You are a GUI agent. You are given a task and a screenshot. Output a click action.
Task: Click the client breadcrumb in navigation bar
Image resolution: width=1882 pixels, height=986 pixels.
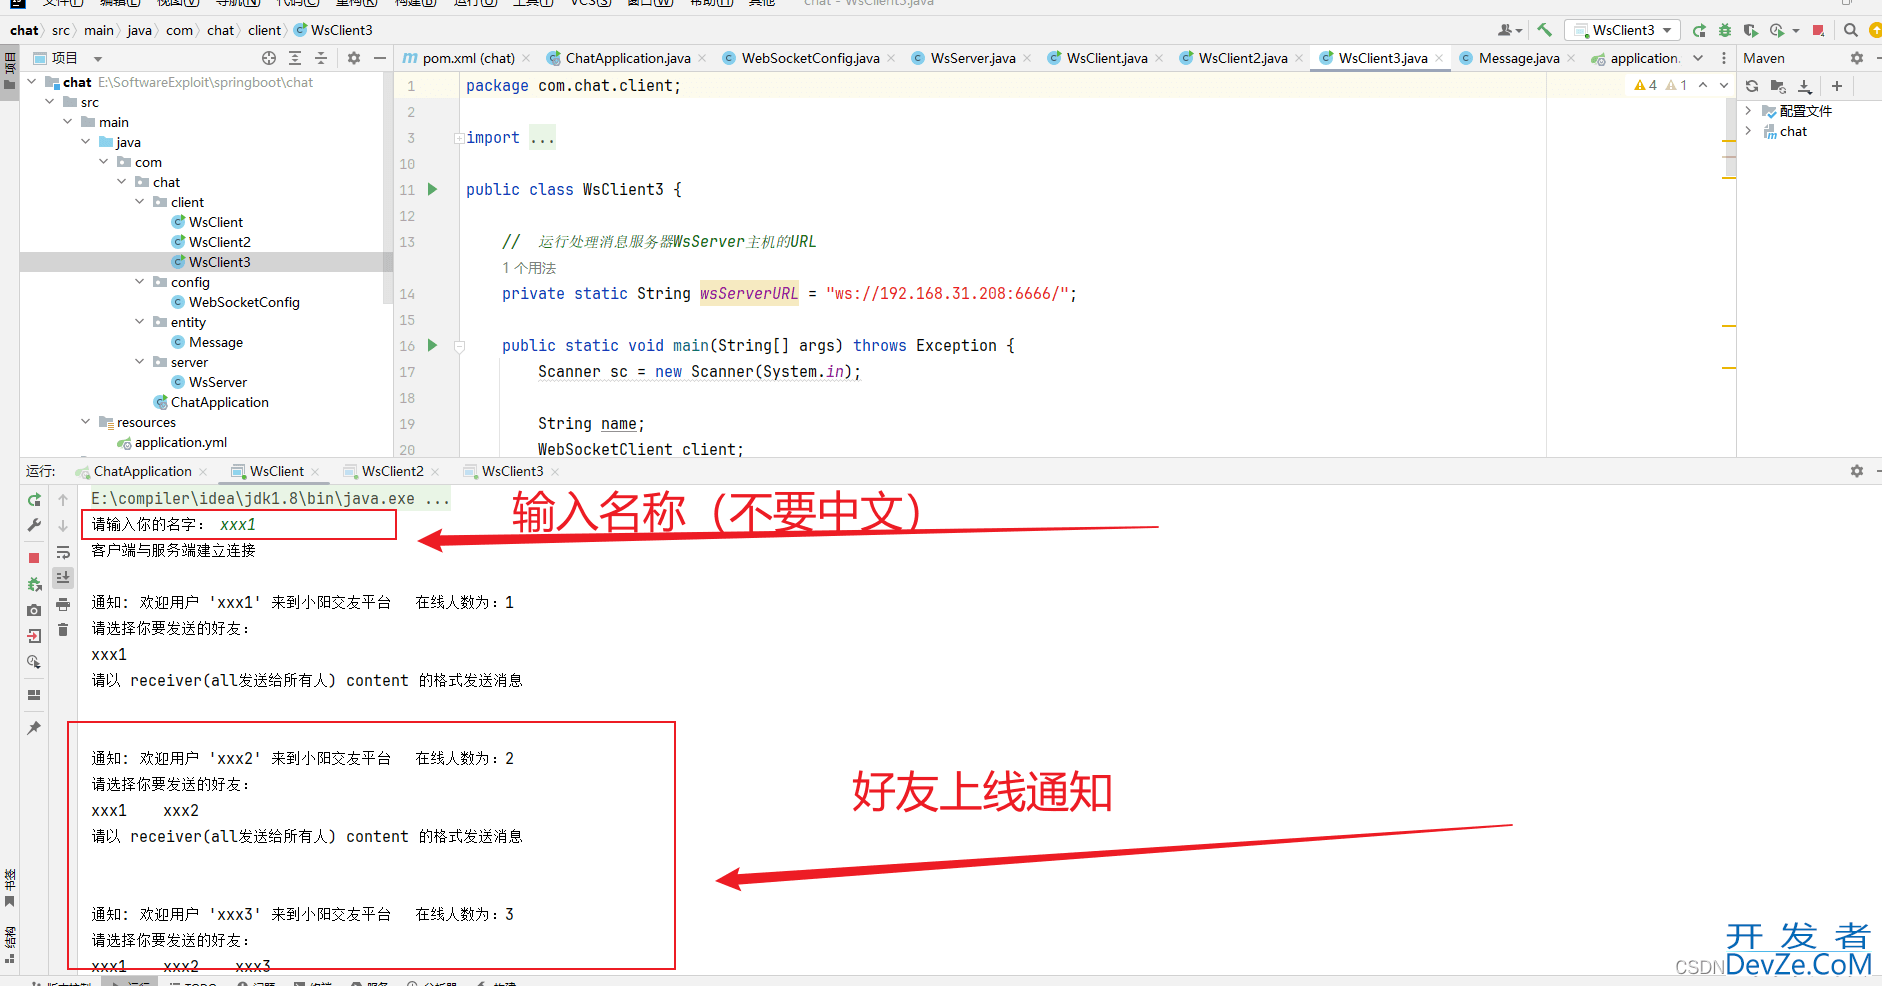click(265, 30)
